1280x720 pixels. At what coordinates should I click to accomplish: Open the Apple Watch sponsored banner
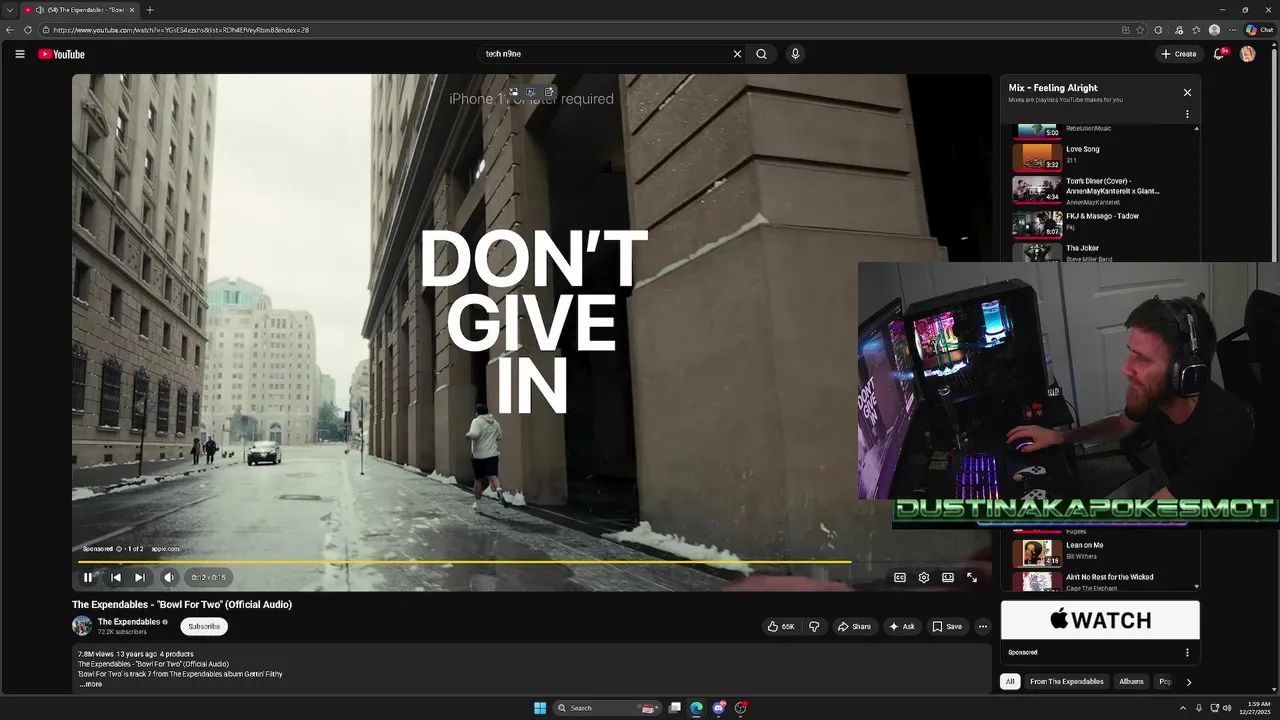click(x=1100, y=620)
